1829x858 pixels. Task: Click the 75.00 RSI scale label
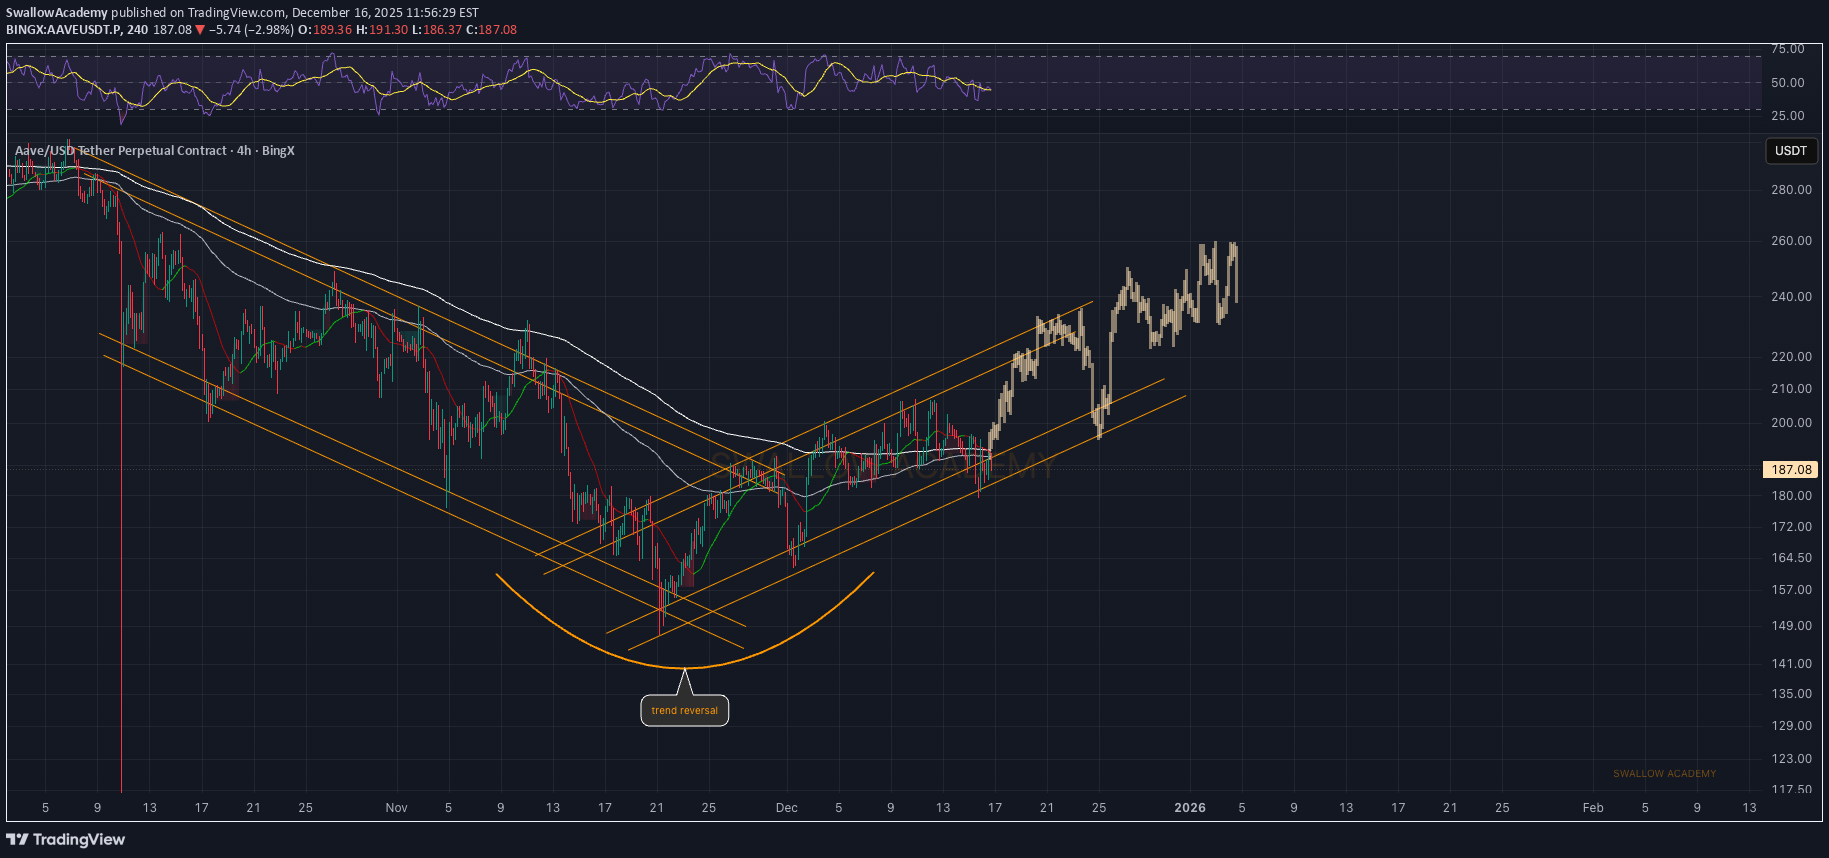pyautogui.click(x=1787, y=49)
